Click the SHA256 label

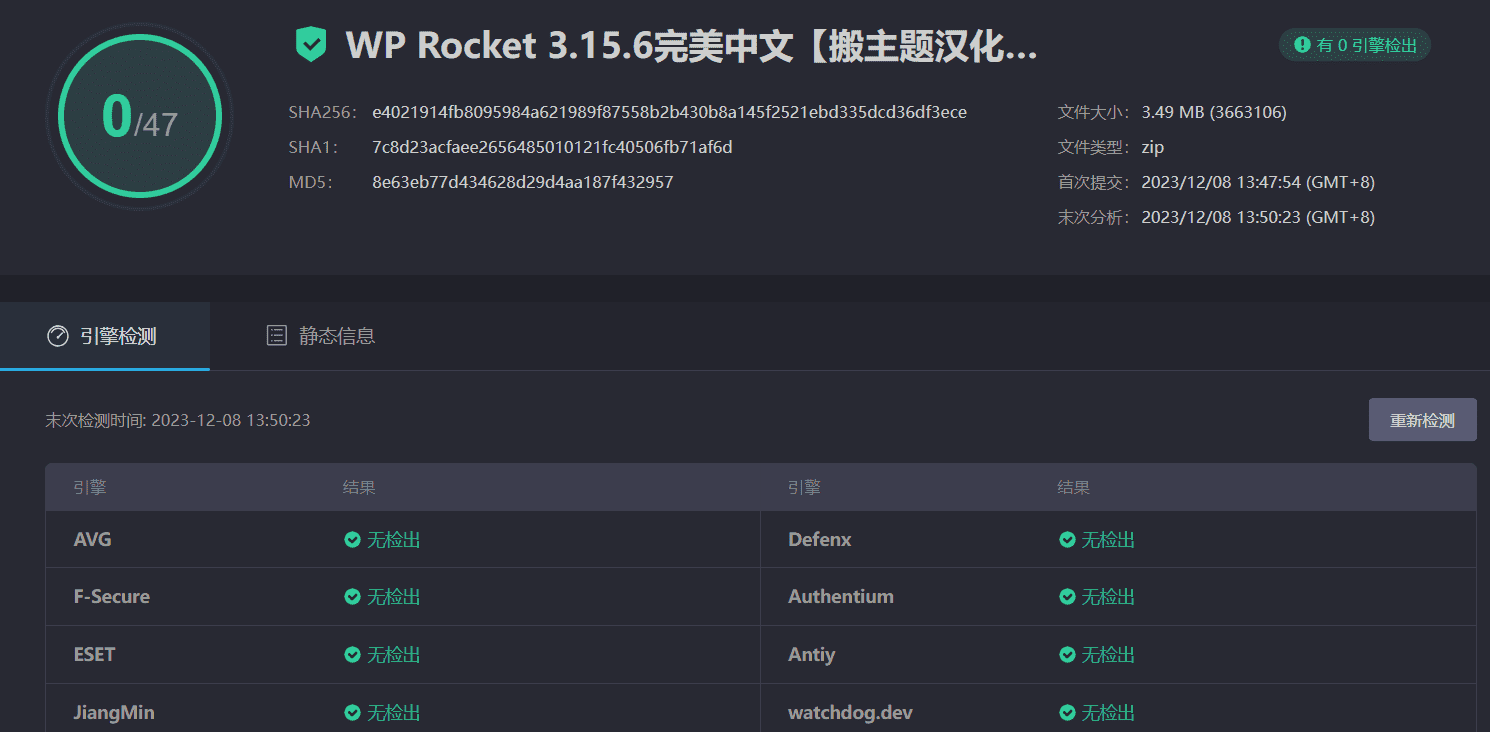(322, 112)
